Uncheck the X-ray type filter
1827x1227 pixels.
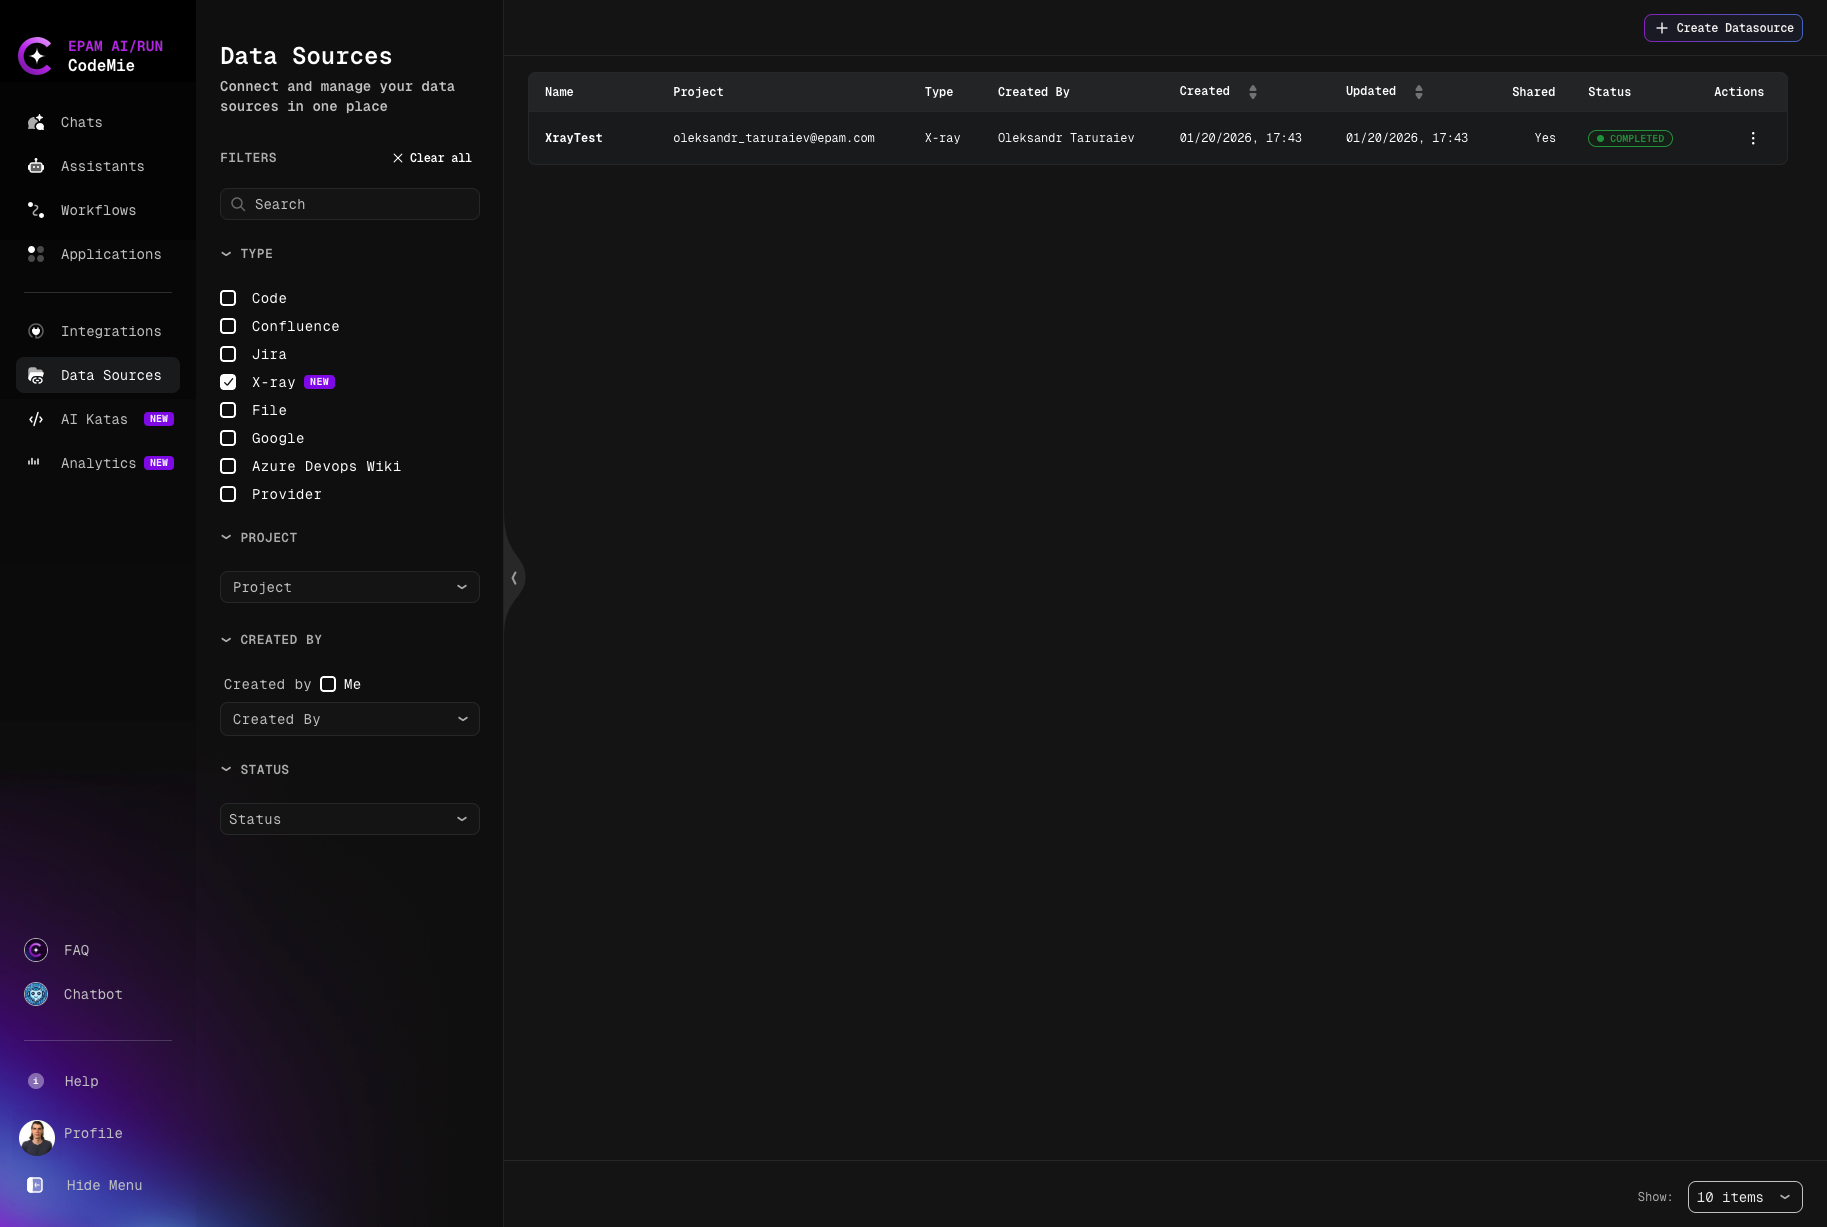228,382
